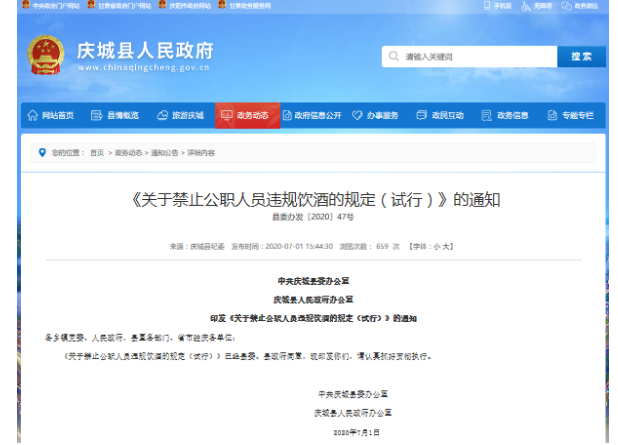Click 通知公告 in the breadcrumb

[x=163, y=153]
